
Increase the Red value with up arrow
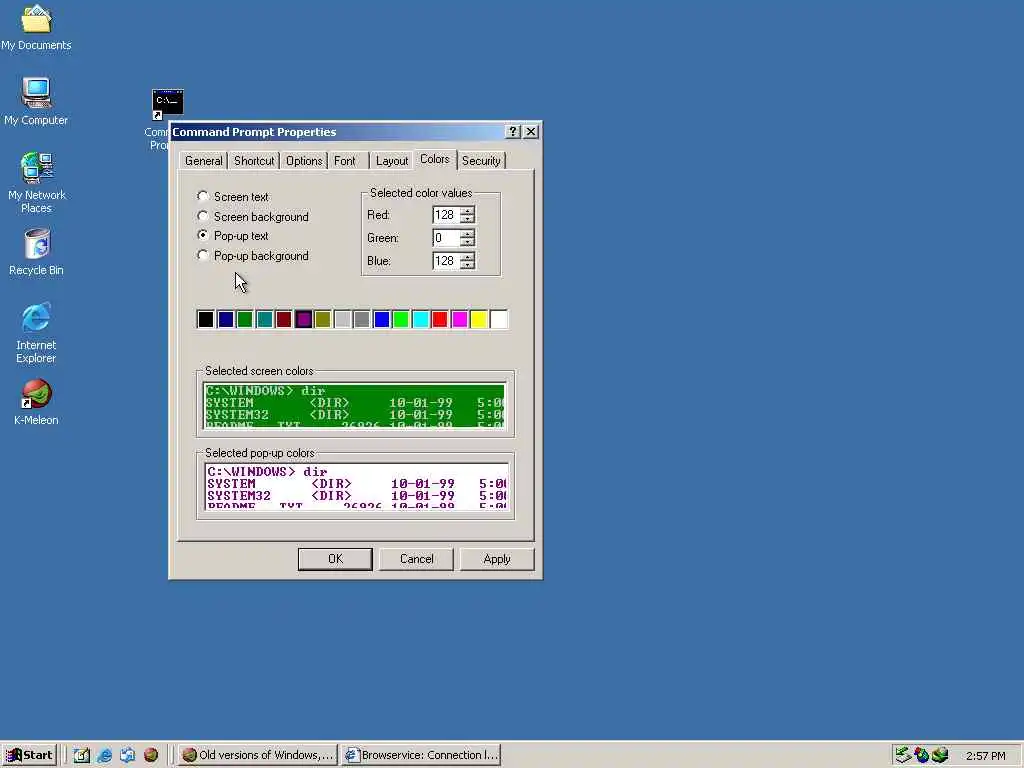tap(467, 211)
